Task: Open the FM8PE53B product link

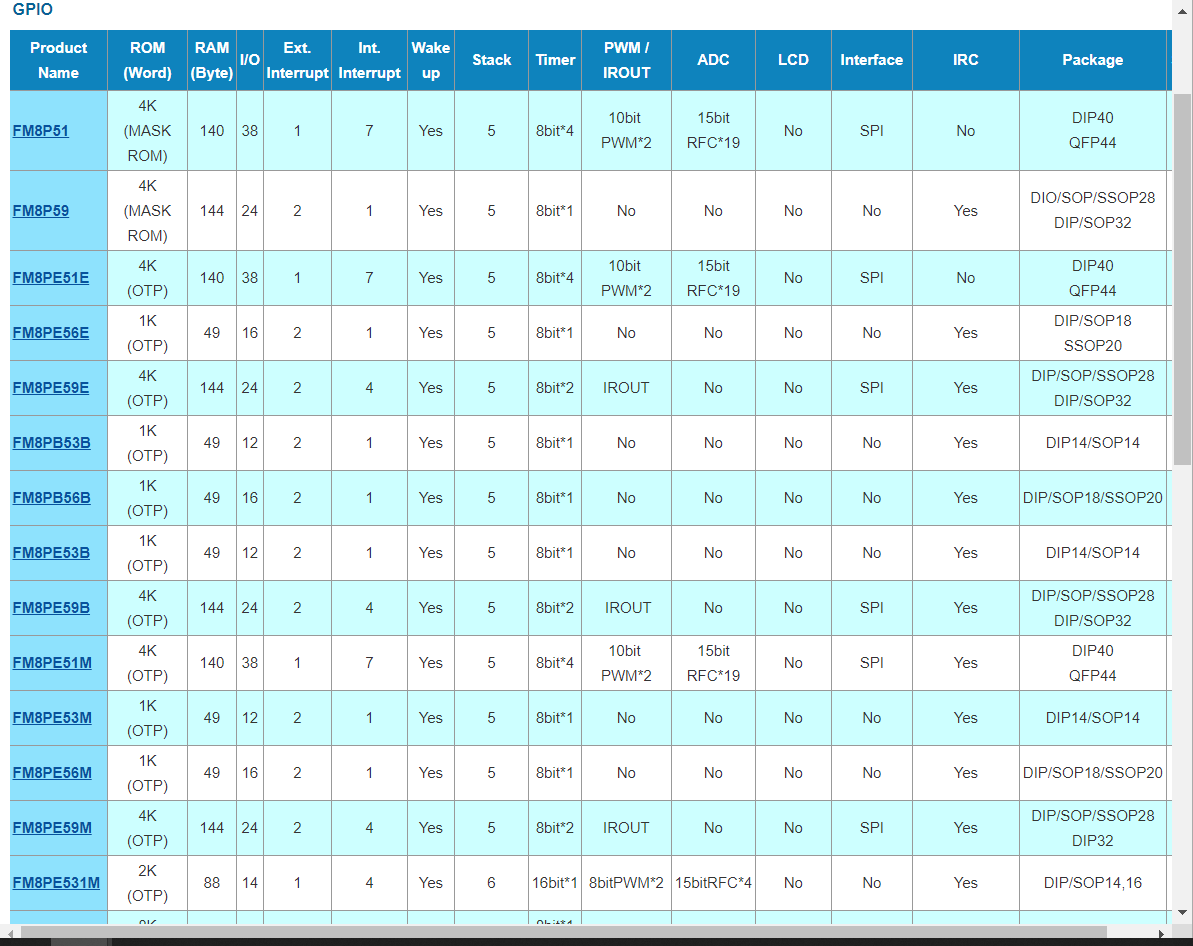Action: [51, 553]
